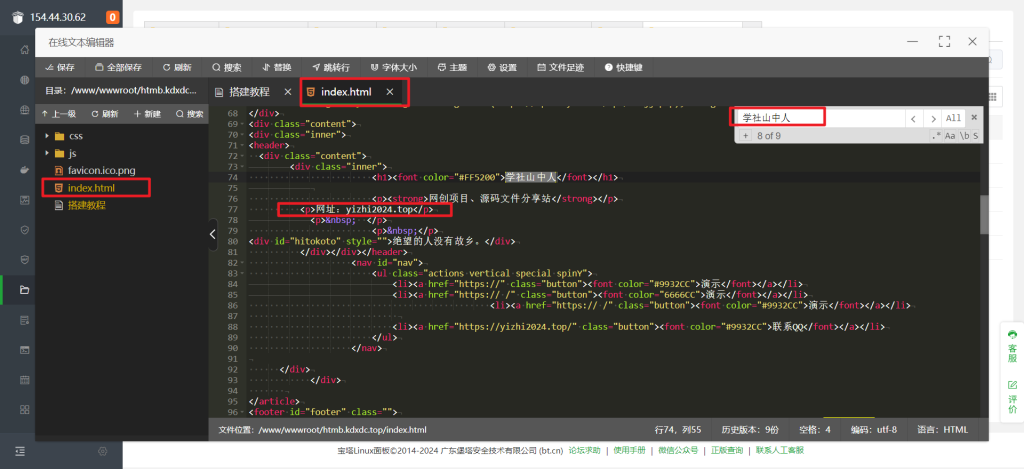Screen dimensions: 1024x469
Task: Toggle regular expression search option
Action: point(936,135)
